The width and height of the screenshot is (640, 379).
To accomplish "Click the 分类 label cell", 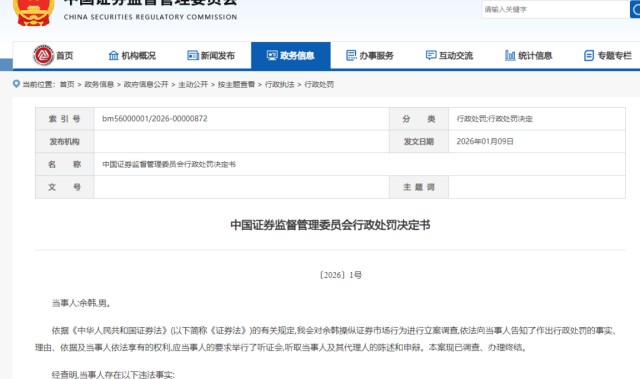I will pos(419,119).
